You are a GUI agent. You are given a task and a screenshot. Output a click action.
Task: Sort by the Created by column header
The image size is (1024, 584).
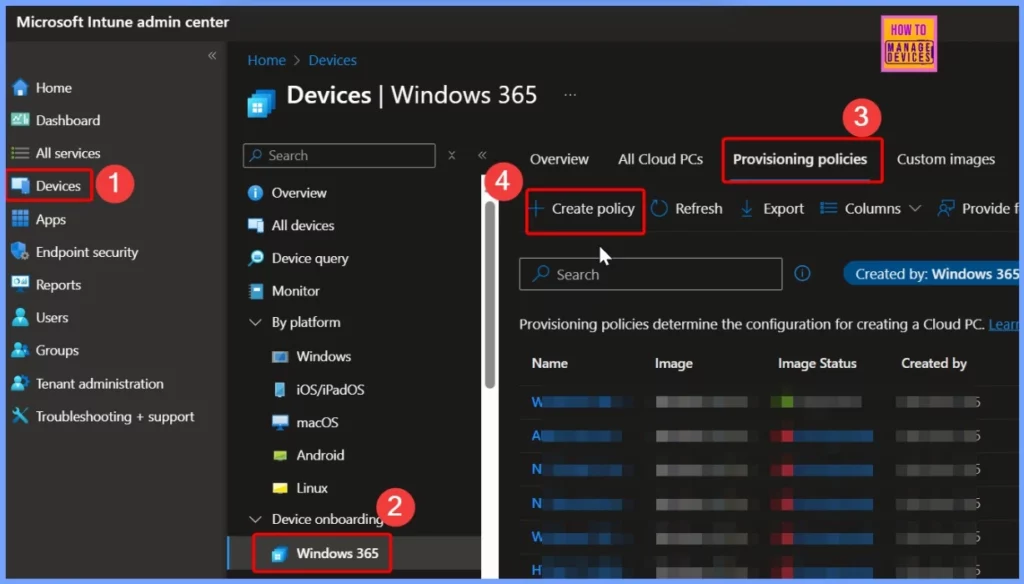(933, 364)
